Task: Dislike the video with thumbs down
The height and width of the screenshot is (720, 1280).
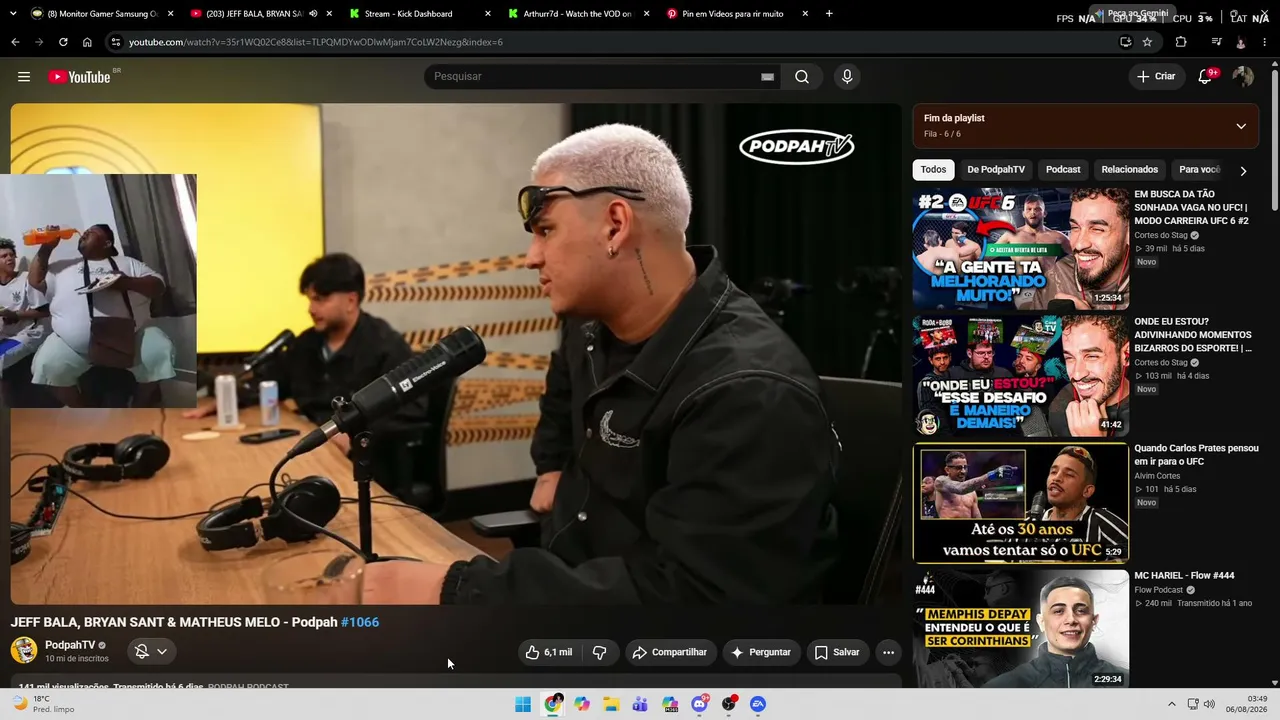Action: click(600, 652)
